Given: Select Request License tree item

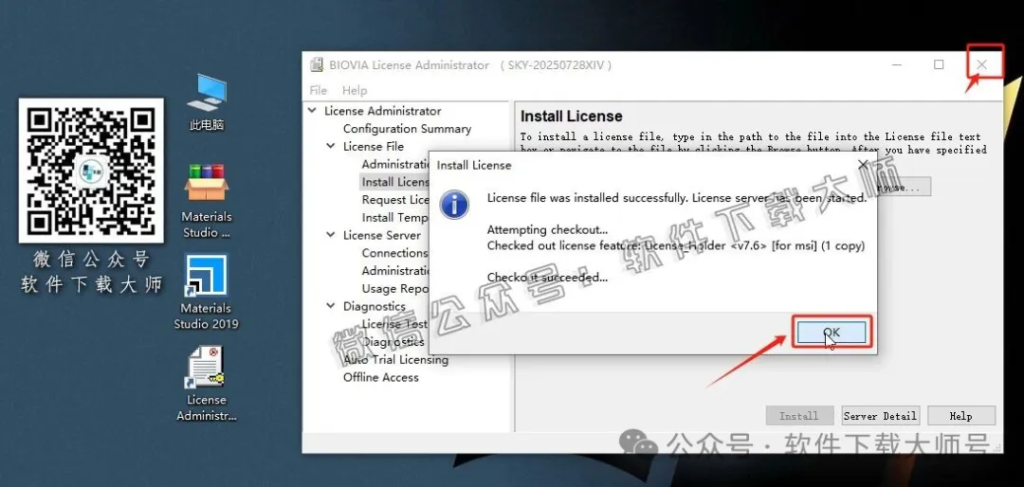Looking at the screenshot, I should (x=396, y=200).
